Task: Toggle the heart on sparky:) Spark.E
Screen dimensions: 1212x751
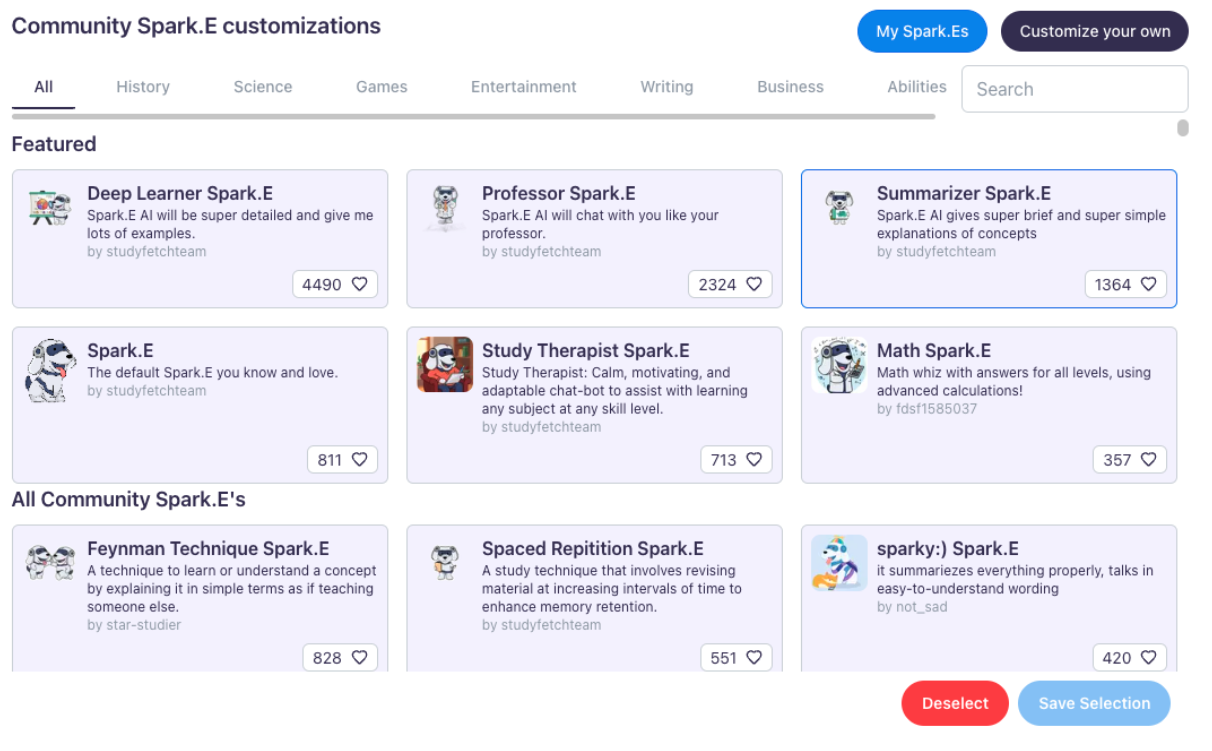Action: pyautogui.click(x=1149, y=657)
